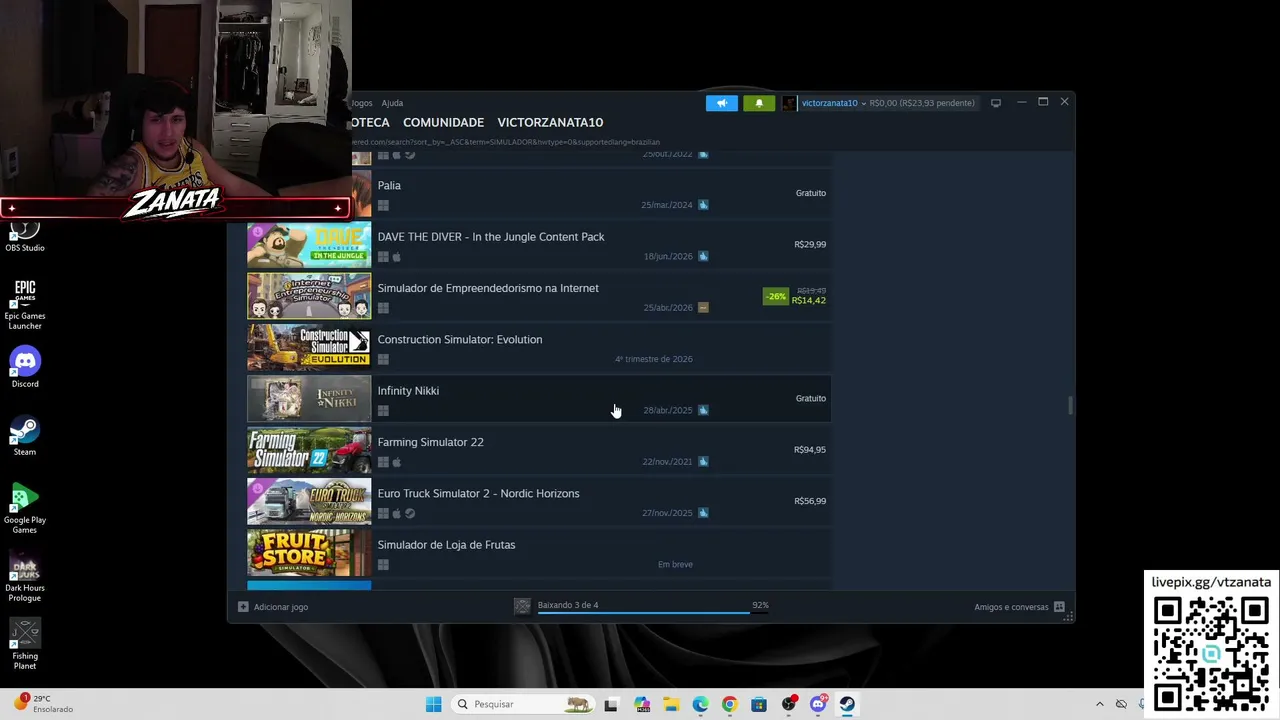Switch to Discord in the taskbar
Screen dimensions: 1280x720
click(818, 704)
